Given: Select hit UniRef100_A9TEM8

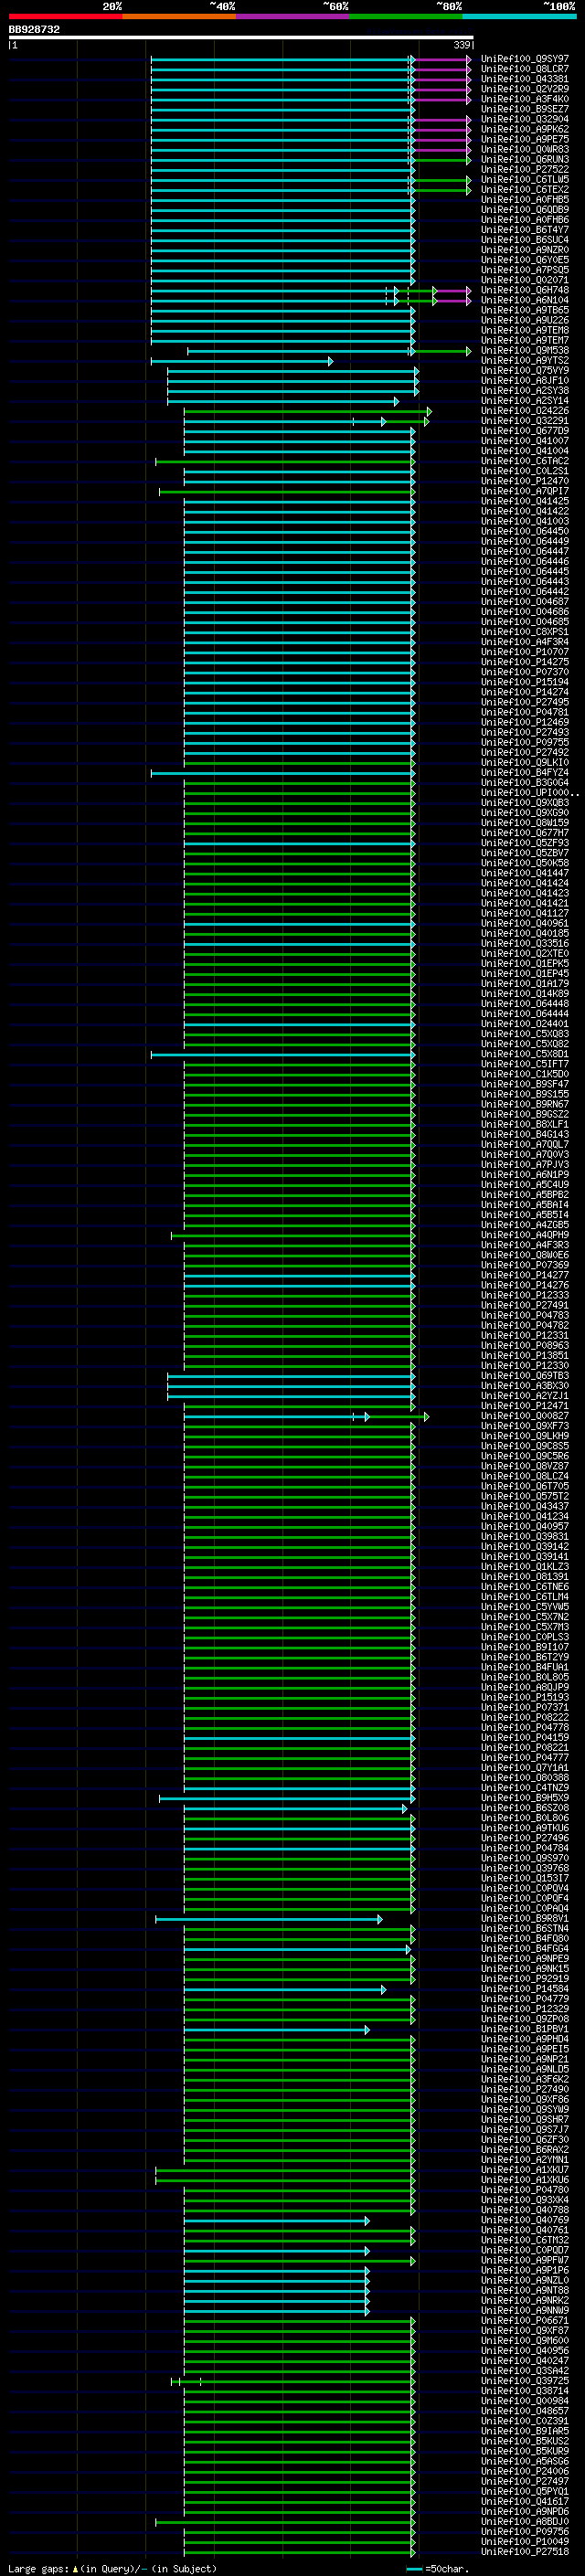Looking at the screenshot, I should click(x=525, y=331).
